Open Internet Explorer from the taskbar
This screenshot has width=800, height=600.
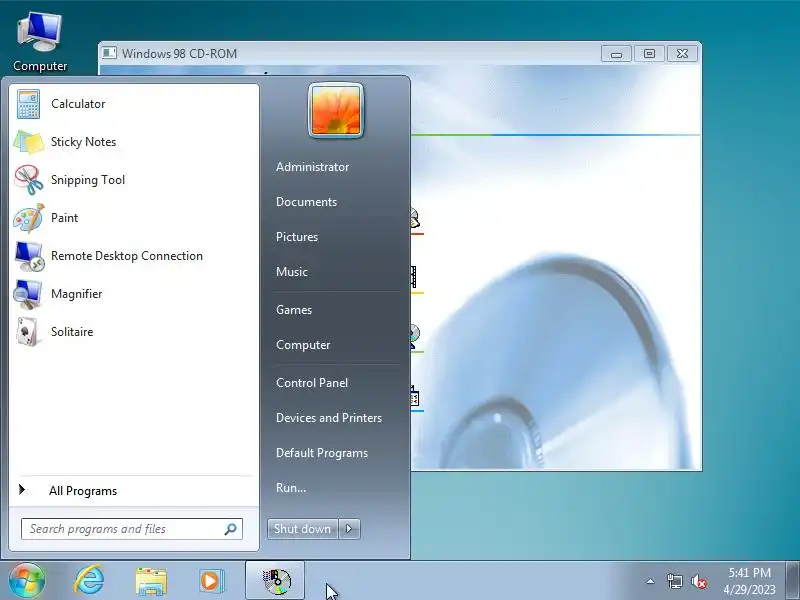(x=89, y=580)
